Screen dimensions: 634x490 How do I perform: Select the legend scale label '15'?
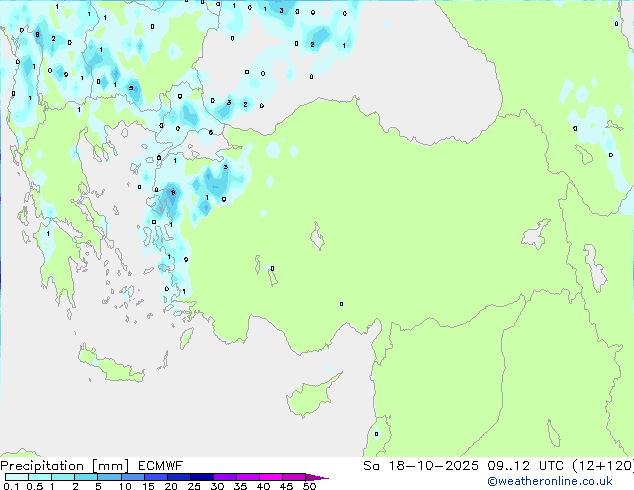(148, 486)
